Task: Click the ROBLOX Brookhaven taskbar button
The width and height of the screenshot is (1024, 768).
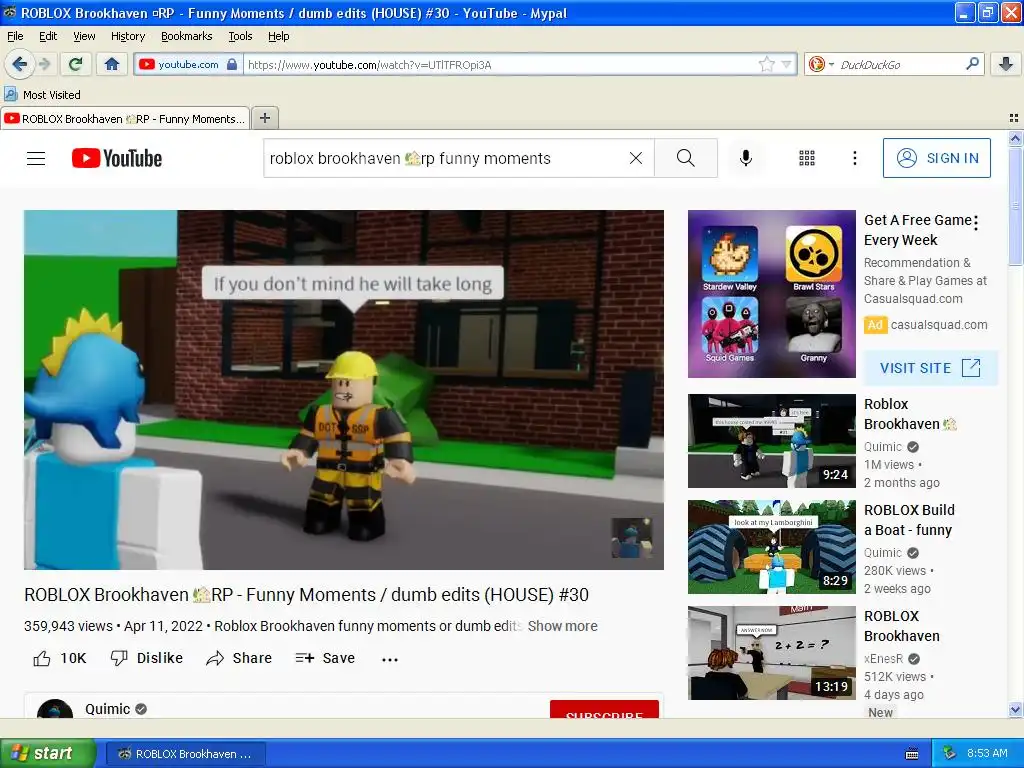Action: pyautogui.click(x=185, y=754)
